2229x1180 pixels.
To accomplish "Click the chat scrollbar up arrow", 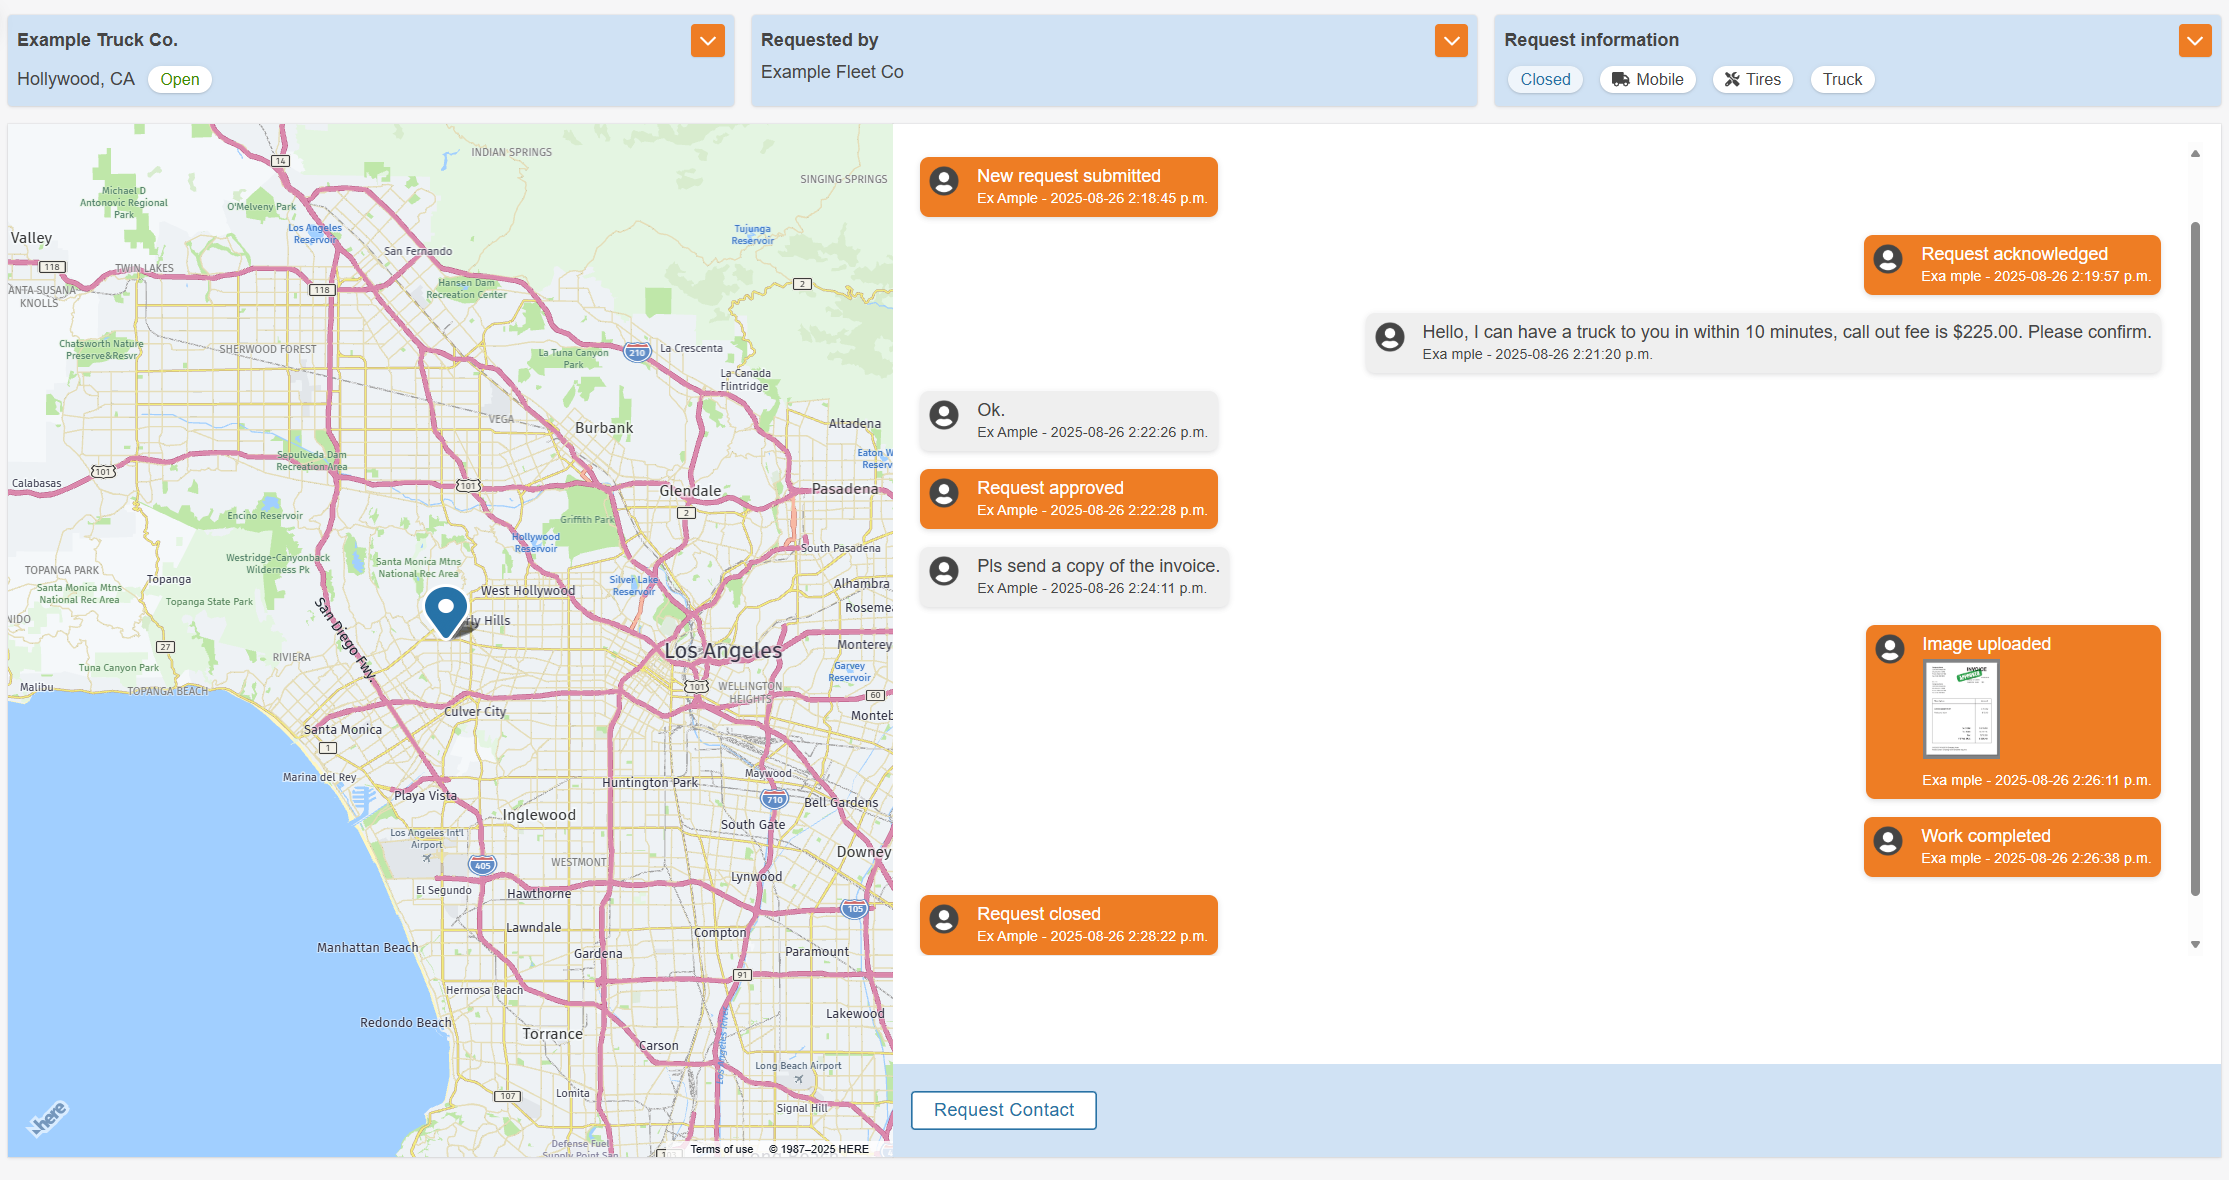I will tap(2195, 154).
